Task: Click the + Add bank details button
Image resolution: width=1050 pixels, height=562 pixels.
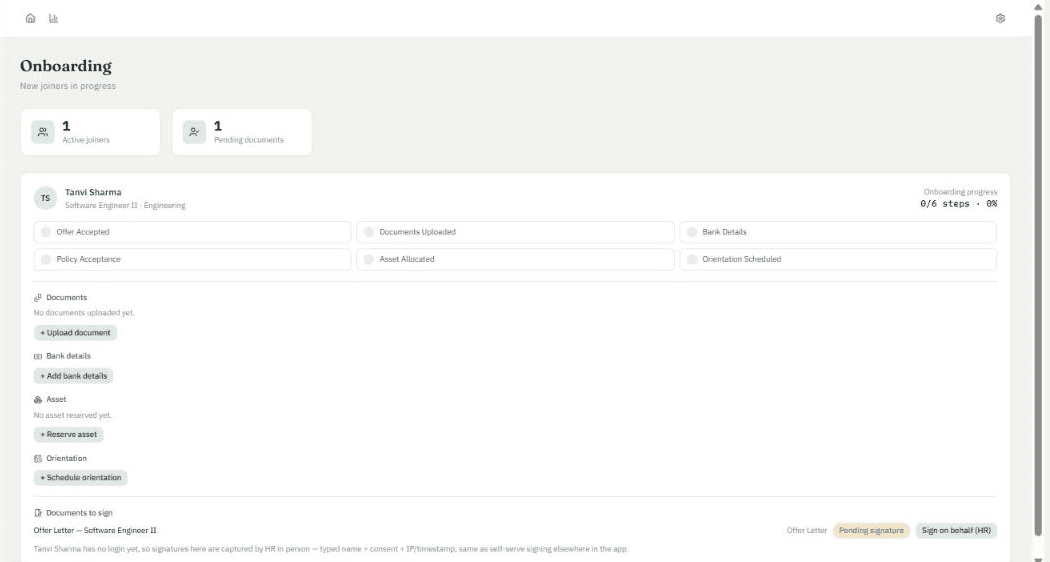Action: 74,376
